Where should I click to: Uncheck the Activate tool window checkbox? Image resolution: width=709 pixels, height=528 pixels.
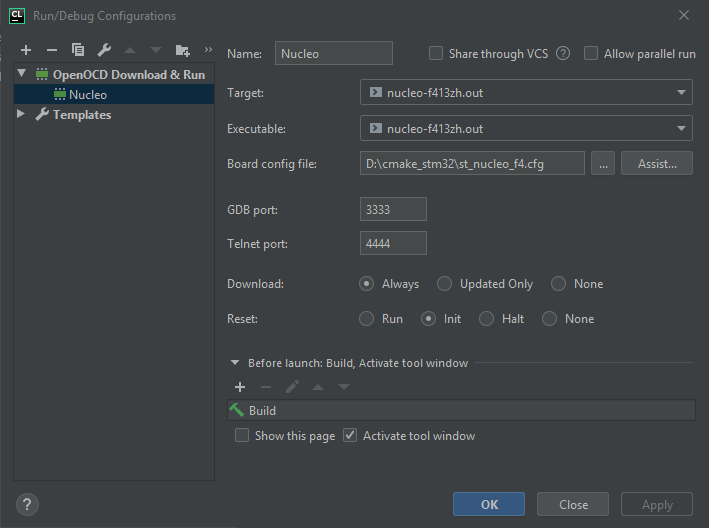(350, 435)
